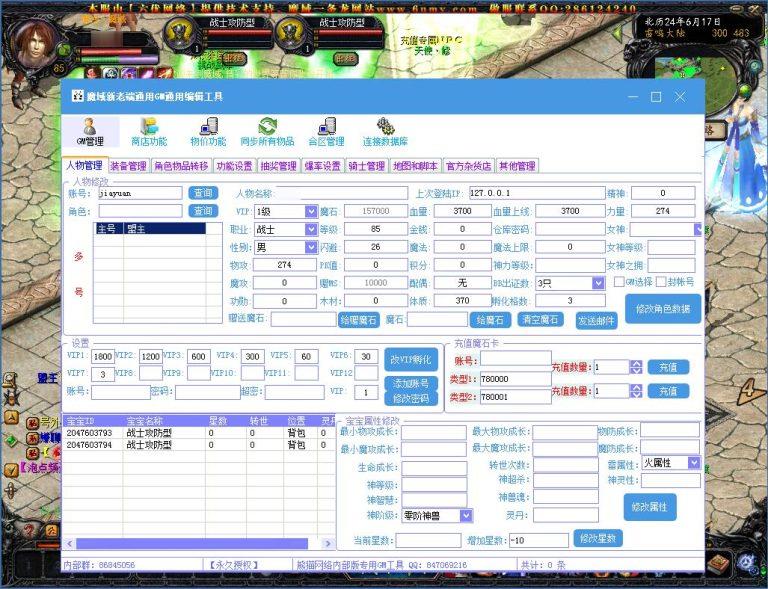Click the 清空魔石 button
Viewport: 768px width, 589px height.
pyautogui.click(x=540, y=320)
